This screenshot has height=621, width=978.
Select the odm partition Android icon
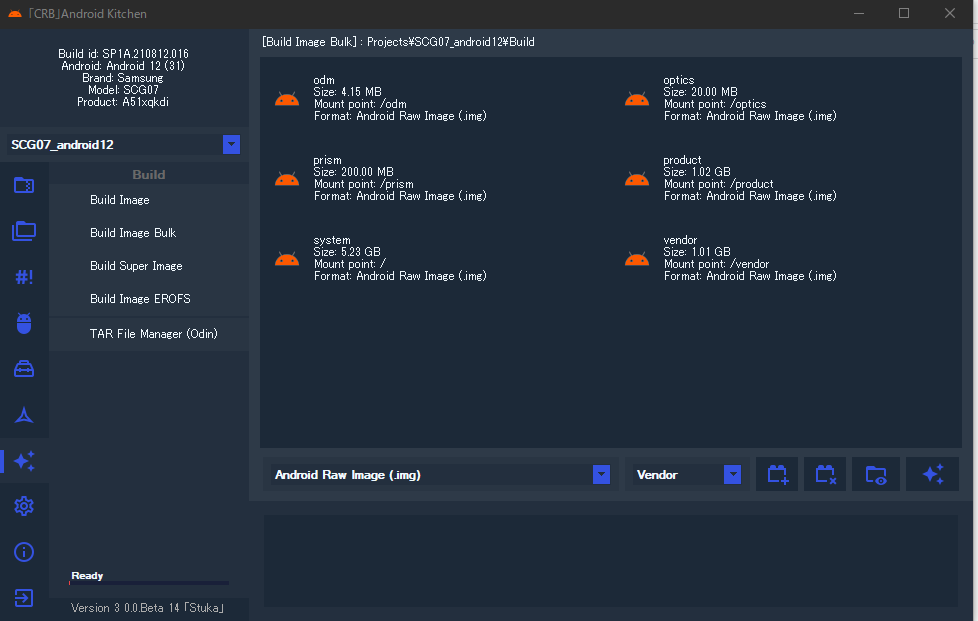(287, 99)
